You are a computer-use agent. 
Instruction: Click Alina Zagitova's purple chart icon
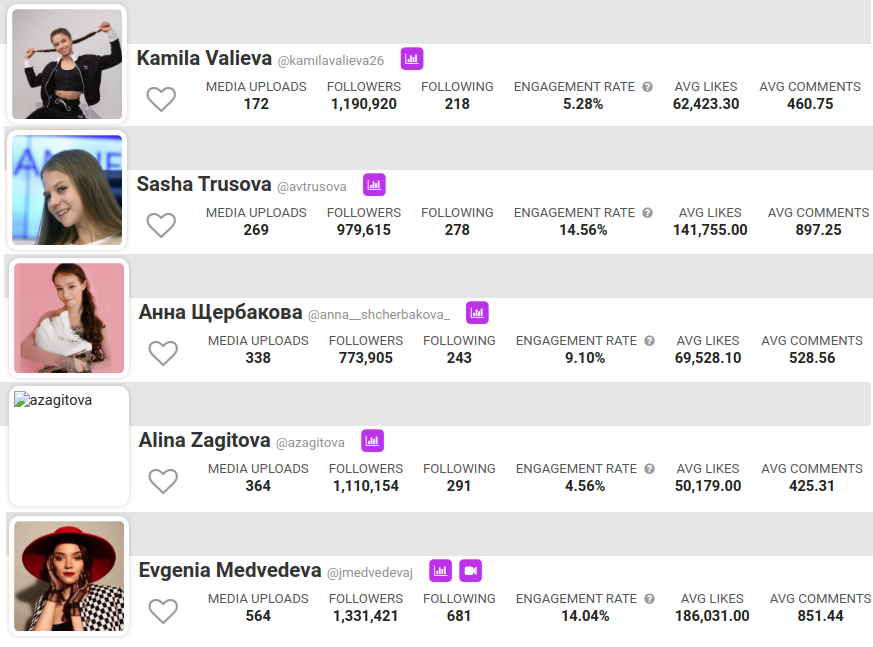tap(372, 441)
